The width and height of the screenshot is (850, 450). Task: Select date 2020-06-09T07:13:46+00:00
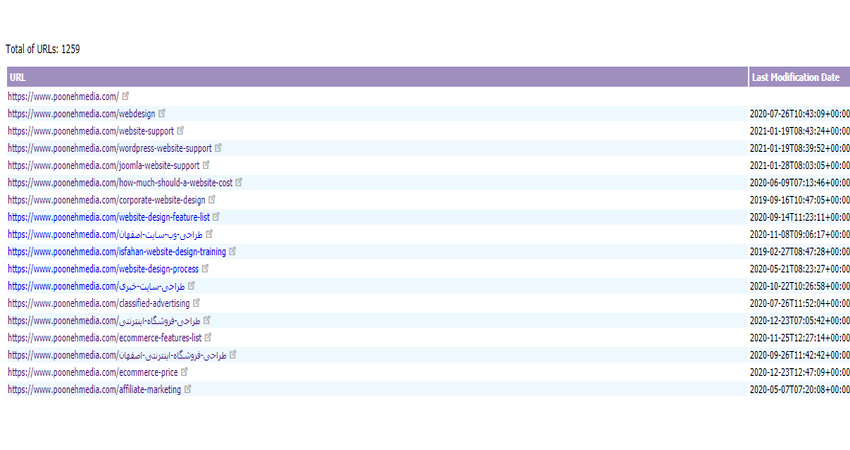click(x=800, y=183)
